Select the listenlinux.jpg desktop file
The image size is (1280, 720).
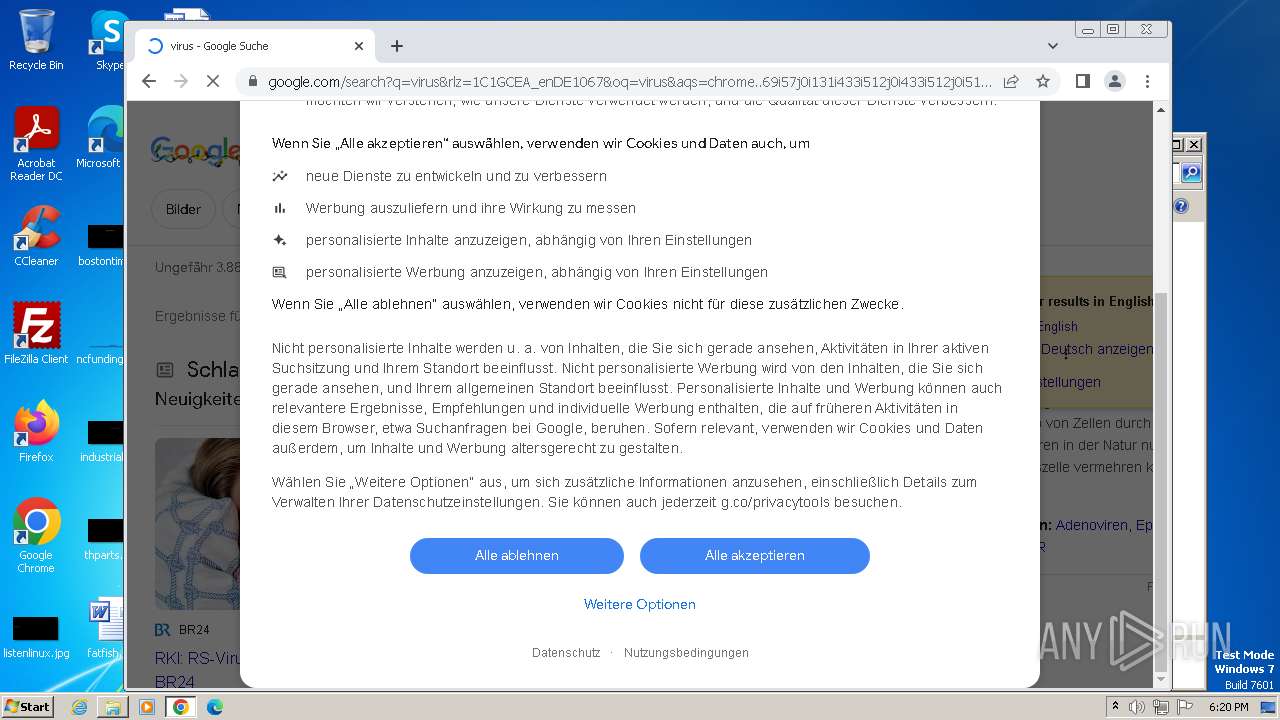point(36,638)
